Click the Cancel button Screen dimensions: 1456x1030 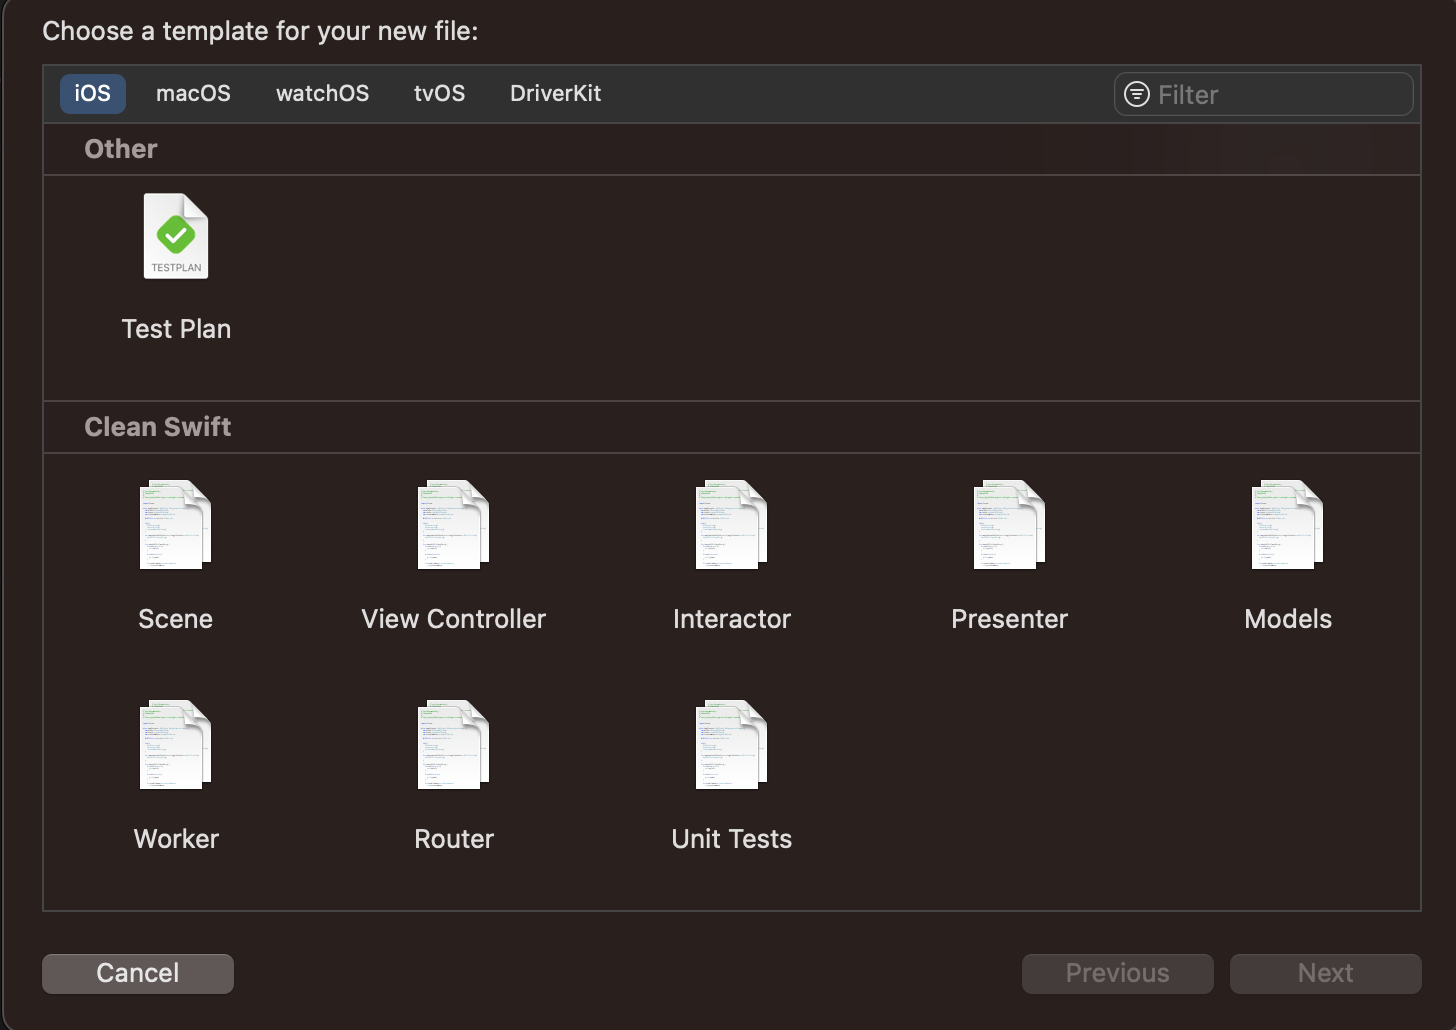(138, 973)
